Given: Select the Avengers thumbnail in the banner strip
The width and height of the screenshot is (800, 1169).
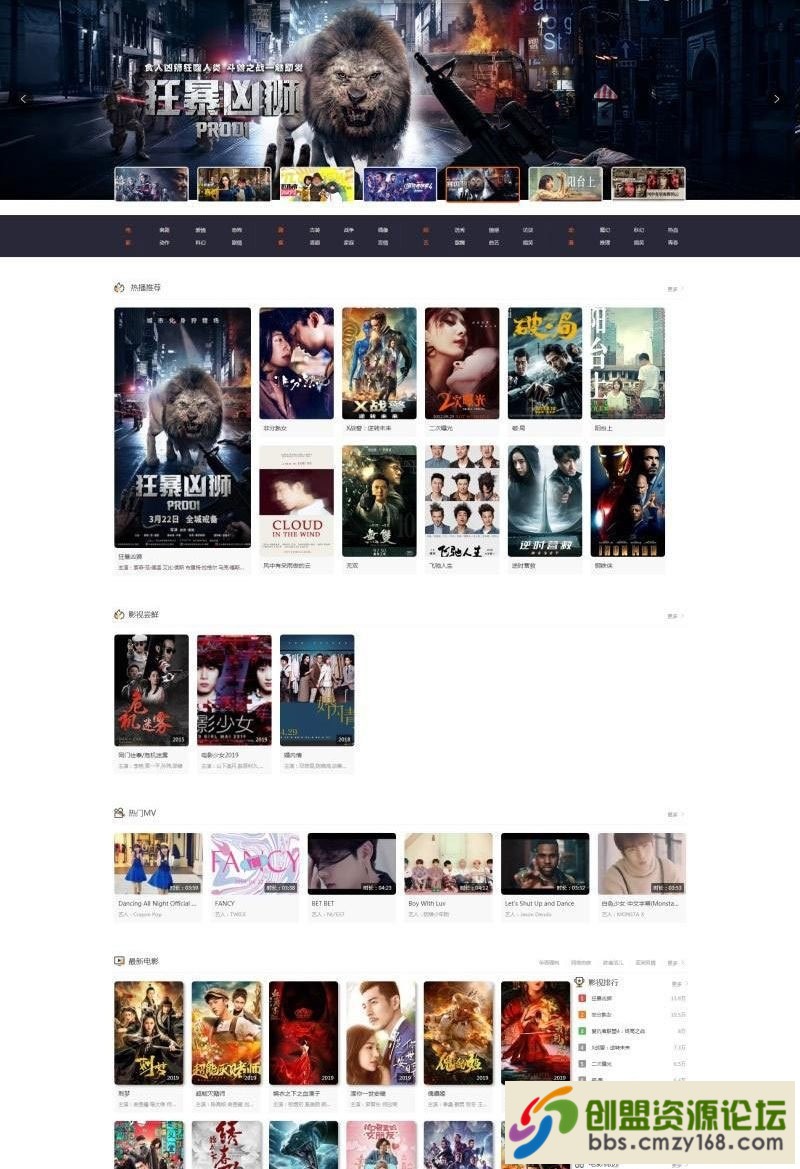Looking at the screenshot, I should click(x=400, y=184).
